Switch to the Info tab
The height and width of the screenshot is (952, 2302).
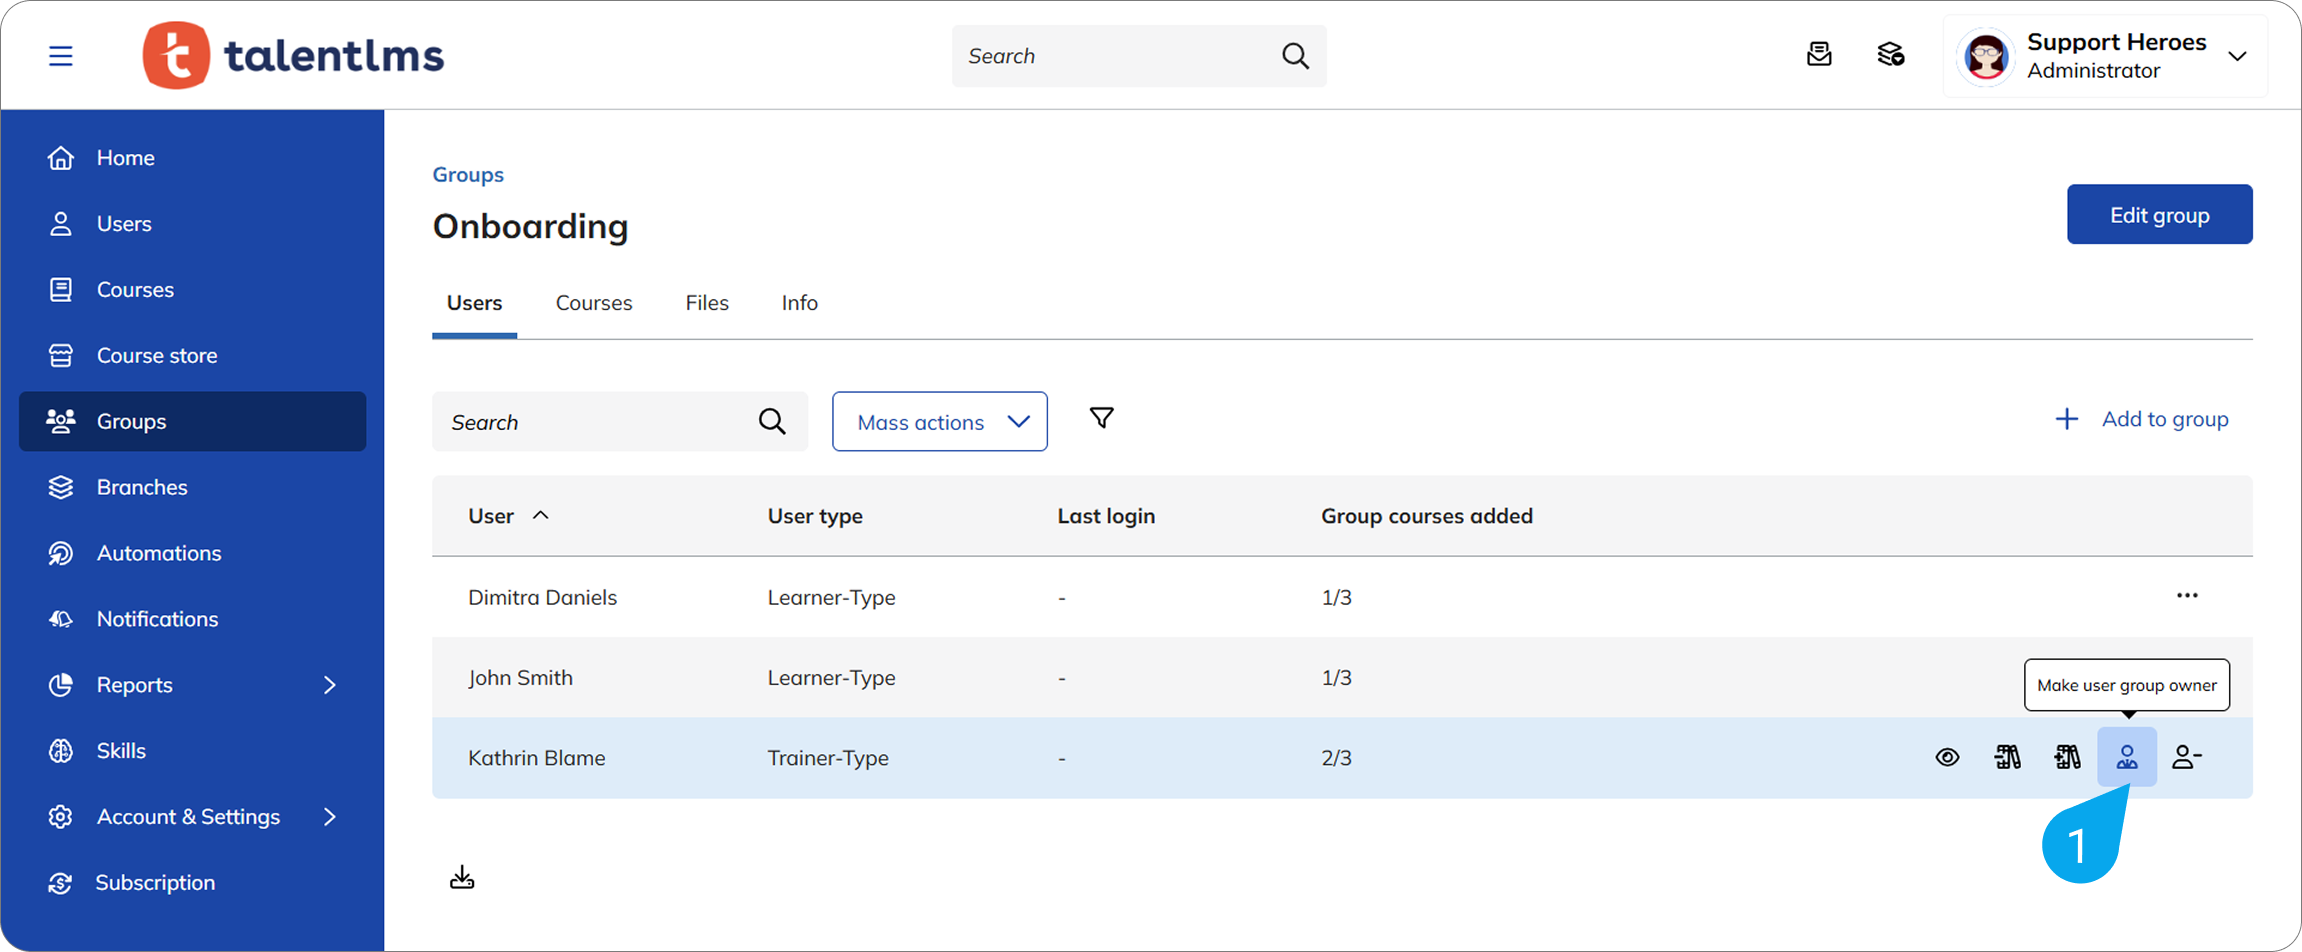(x=799, y=303)
